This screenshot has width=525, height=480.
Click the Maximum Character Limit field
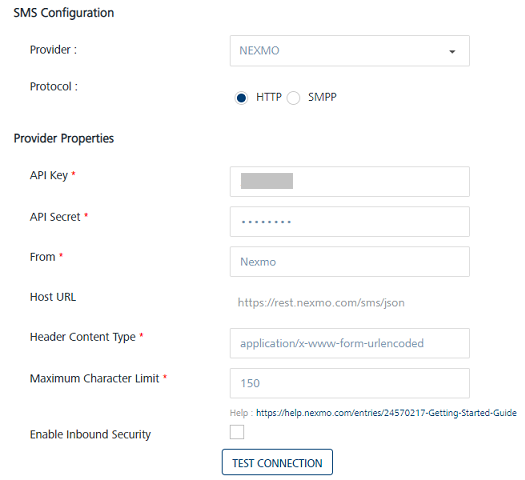[x=350, y=383]
